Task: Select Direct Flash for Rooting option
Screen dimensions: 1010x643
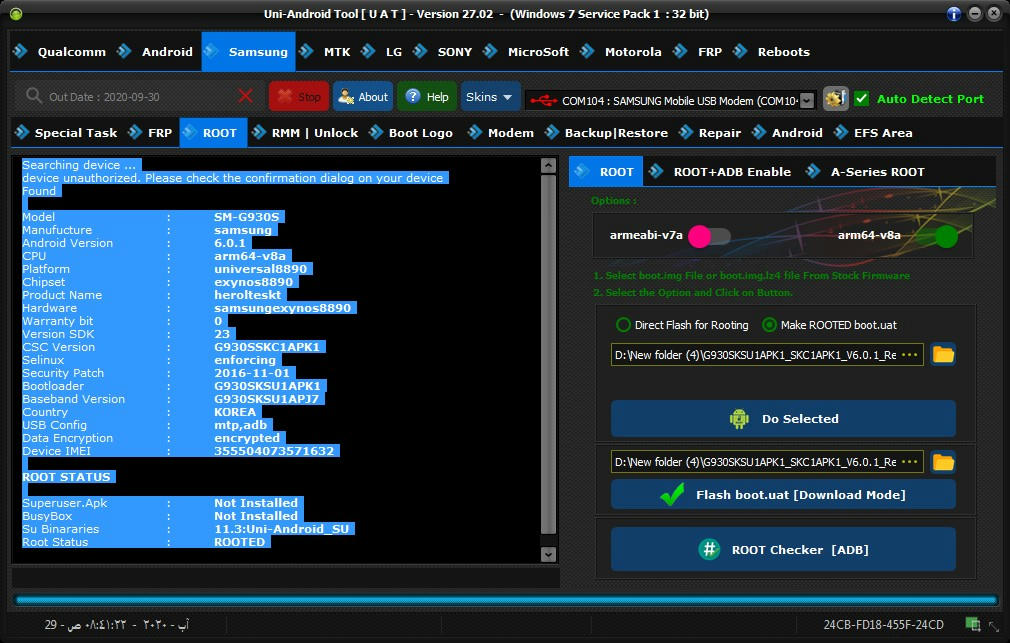Action: [683, 325]
